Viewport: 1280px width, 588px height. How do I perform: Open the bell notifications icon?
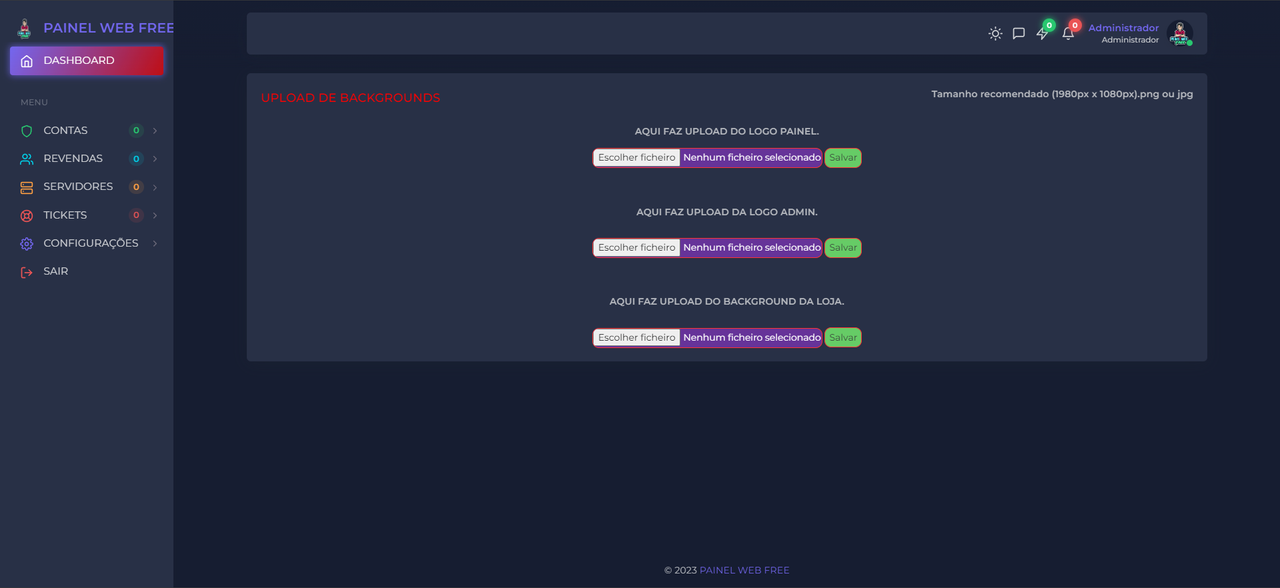(x=1068, y=33)
